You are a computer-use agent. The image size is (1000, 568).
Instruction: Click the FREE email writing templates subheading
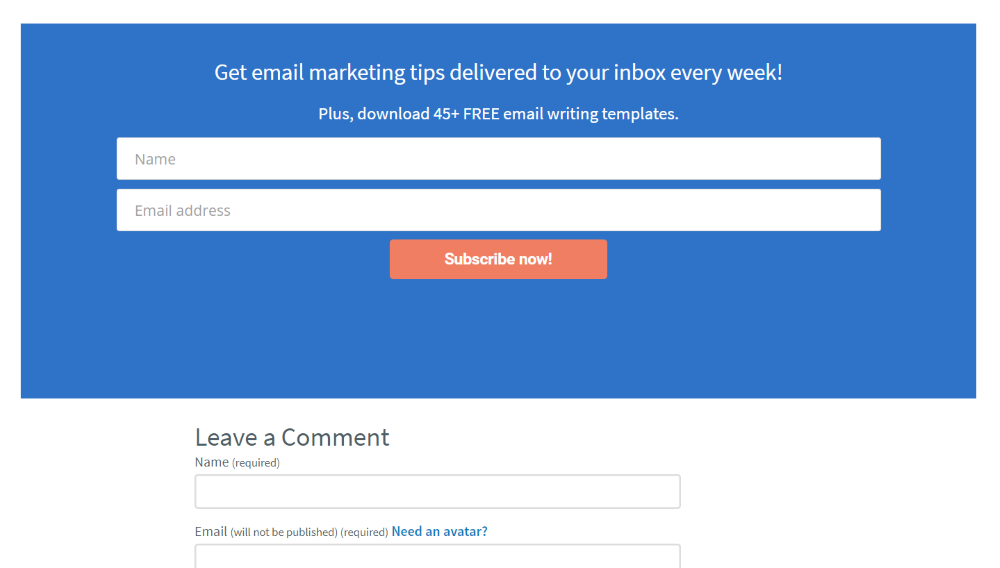point(498,114)
